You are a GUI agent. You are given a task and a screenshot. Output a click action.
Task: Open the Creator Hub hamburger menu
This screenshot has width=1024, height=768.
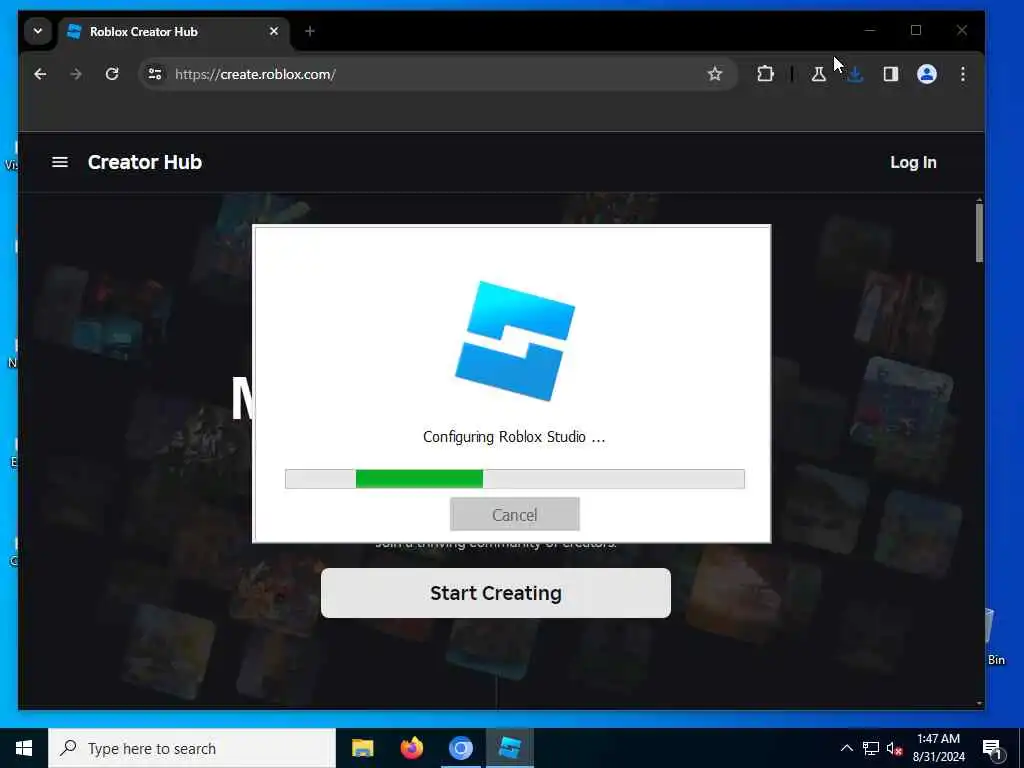point(60,162)
